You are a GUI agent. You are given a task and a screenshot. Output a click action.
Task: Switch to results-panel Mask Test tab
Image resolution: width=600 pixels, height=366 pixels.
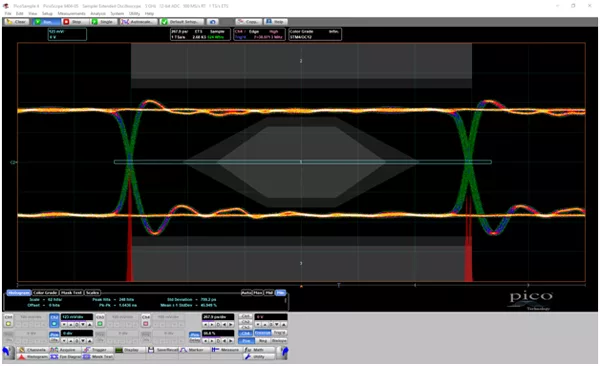pos(71,292)
